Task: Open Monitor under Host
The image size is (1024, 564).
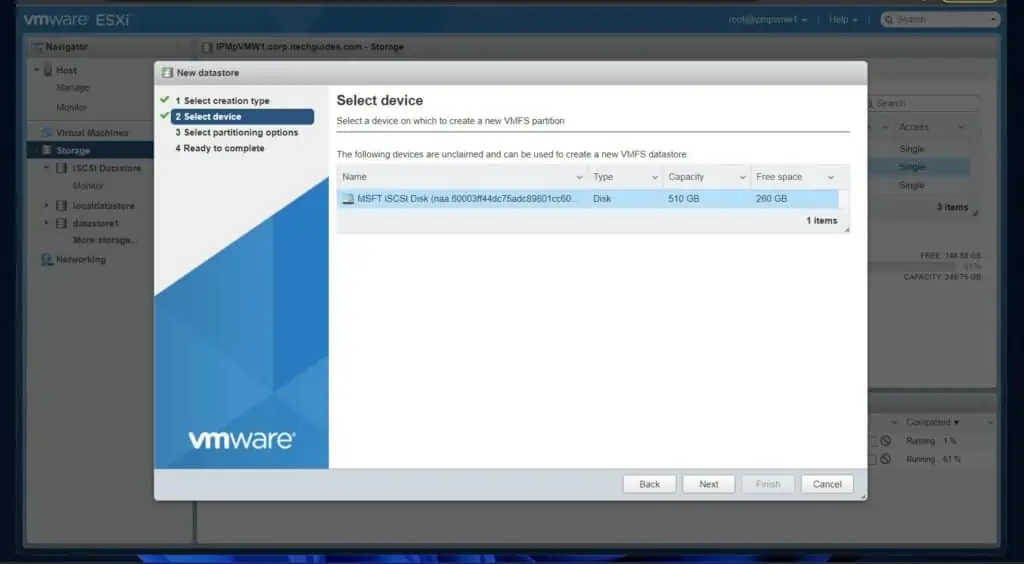Action: 71,107
